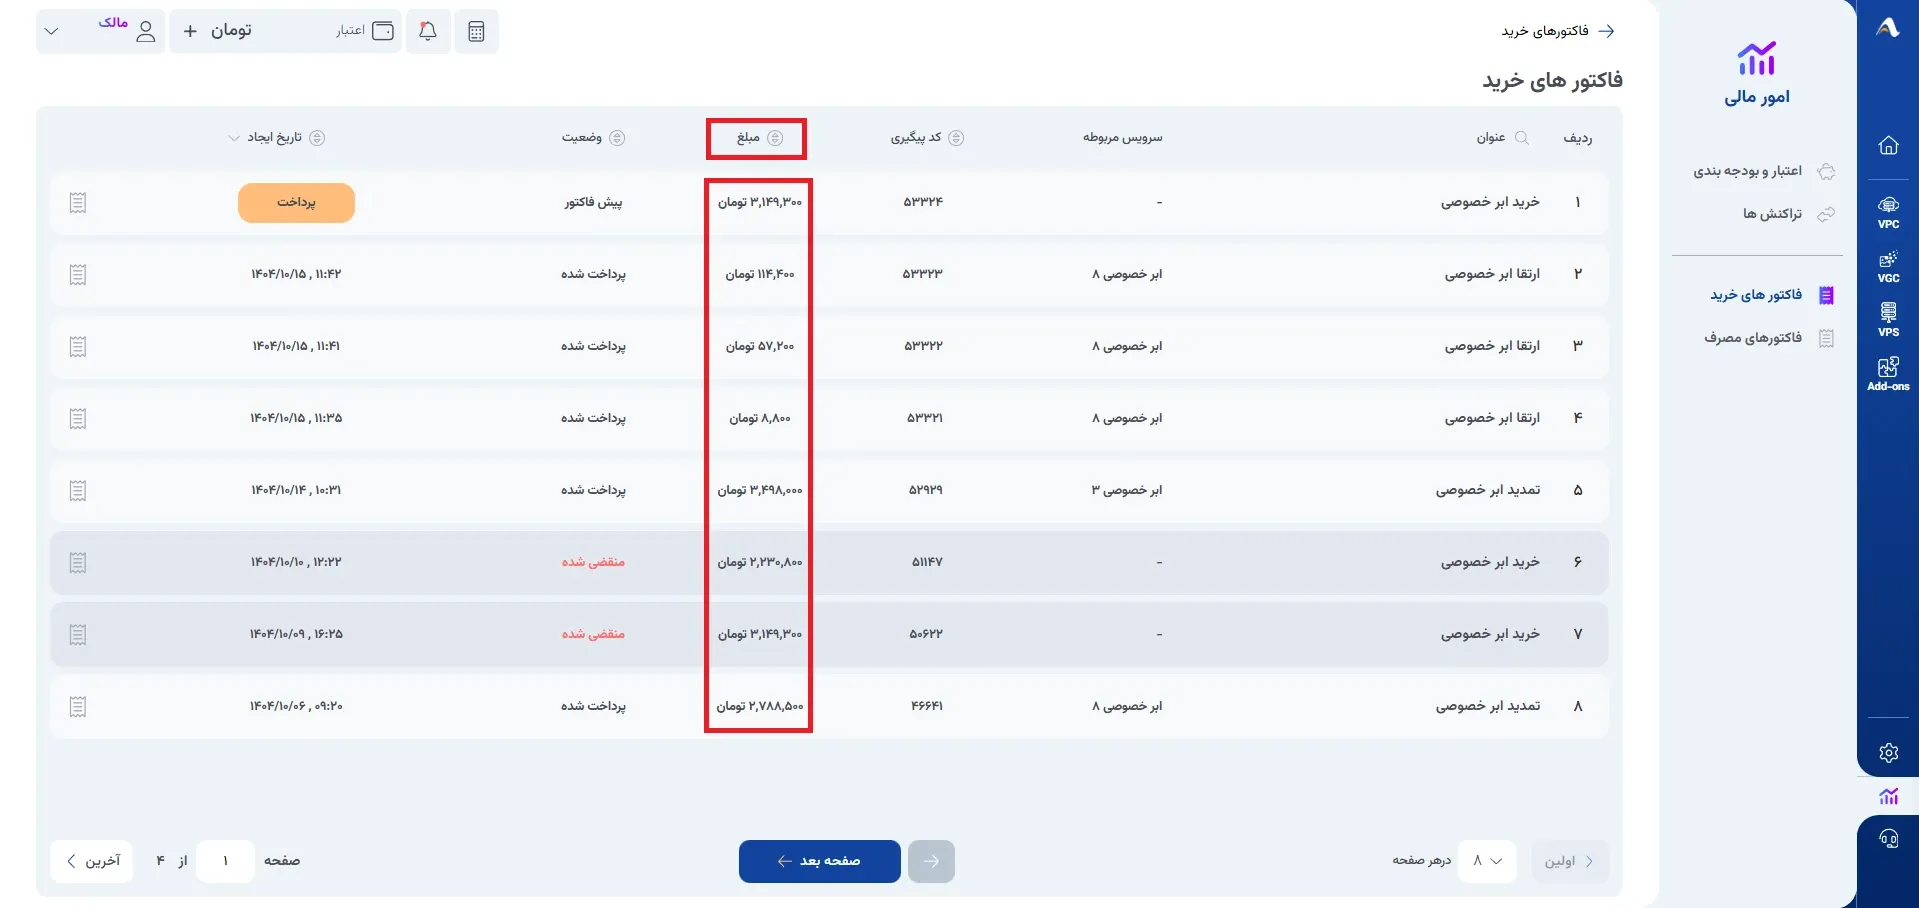Click the Arvan logo at sidebar top
The width and height of the screenshot is (1919, 908).
pyautogui.click(x=1888, y=28)
